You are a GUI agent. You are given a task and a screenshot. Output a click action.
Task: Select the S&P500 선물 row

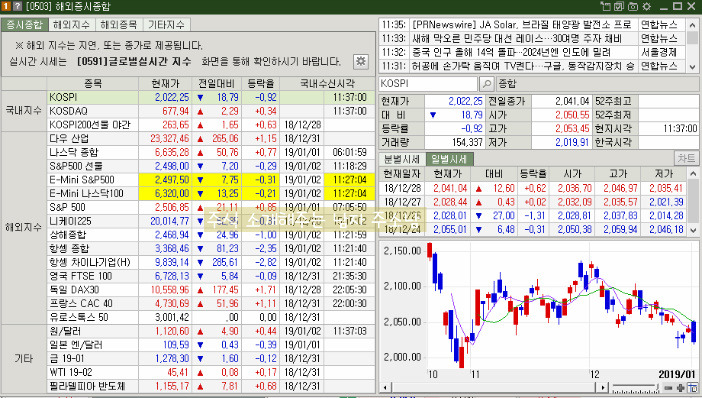[x=210, y=166]
